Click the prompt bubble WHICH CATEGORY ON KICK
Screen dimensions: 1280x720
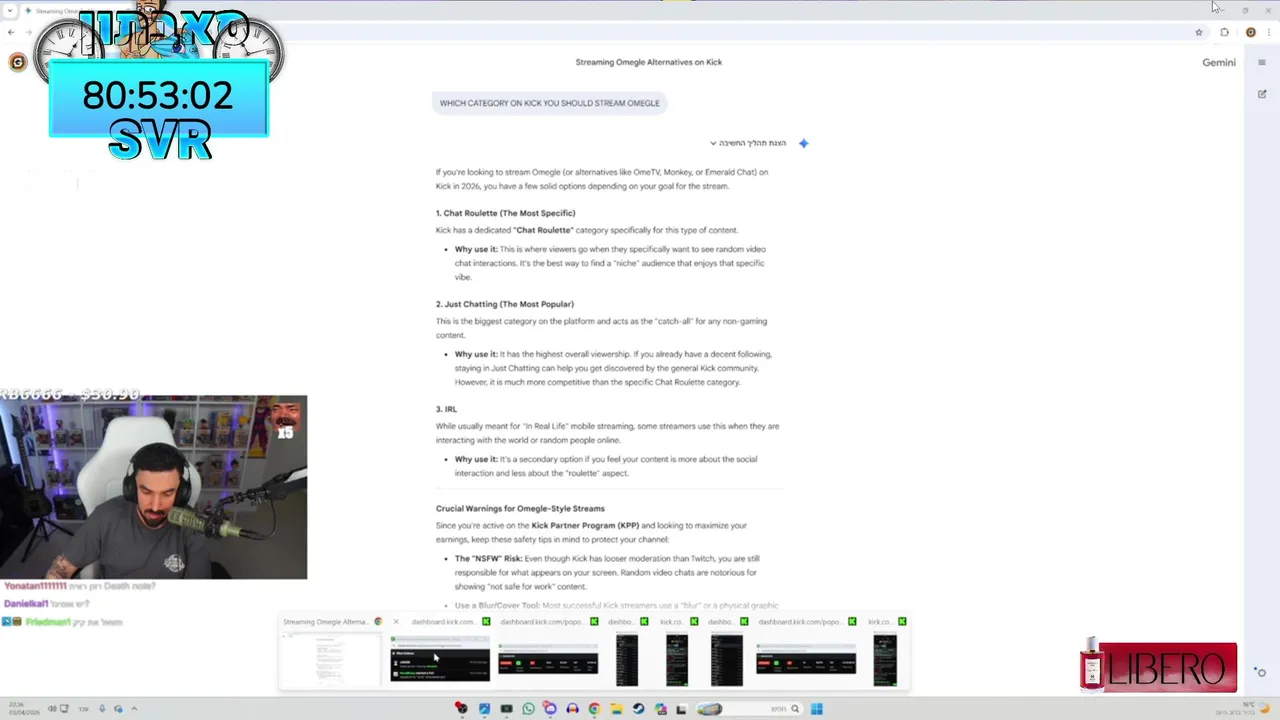550,103
